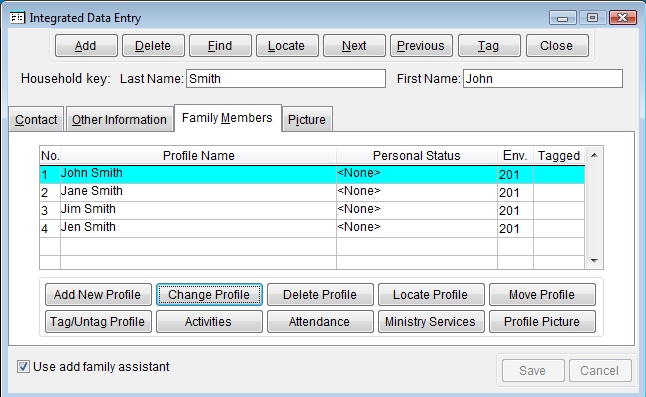Click Delete Profile button
The image size is (646, 397).
point(320,295)
